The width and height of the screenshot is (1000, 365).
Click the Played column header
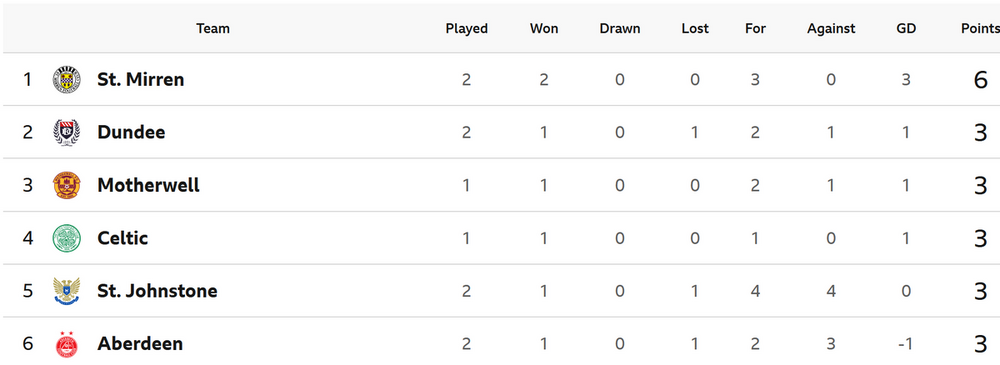tap(467, 29)
